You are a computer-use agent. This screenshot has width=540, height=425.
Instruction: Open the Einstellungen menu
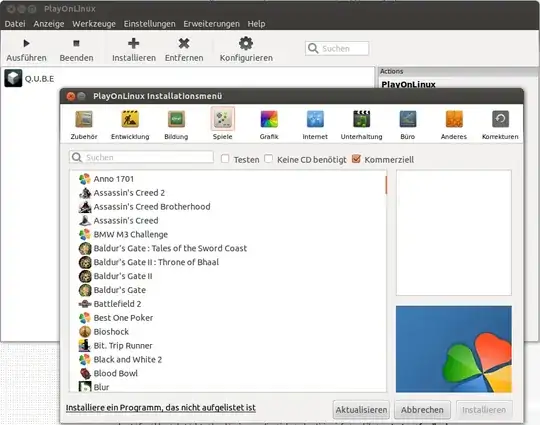149,24
